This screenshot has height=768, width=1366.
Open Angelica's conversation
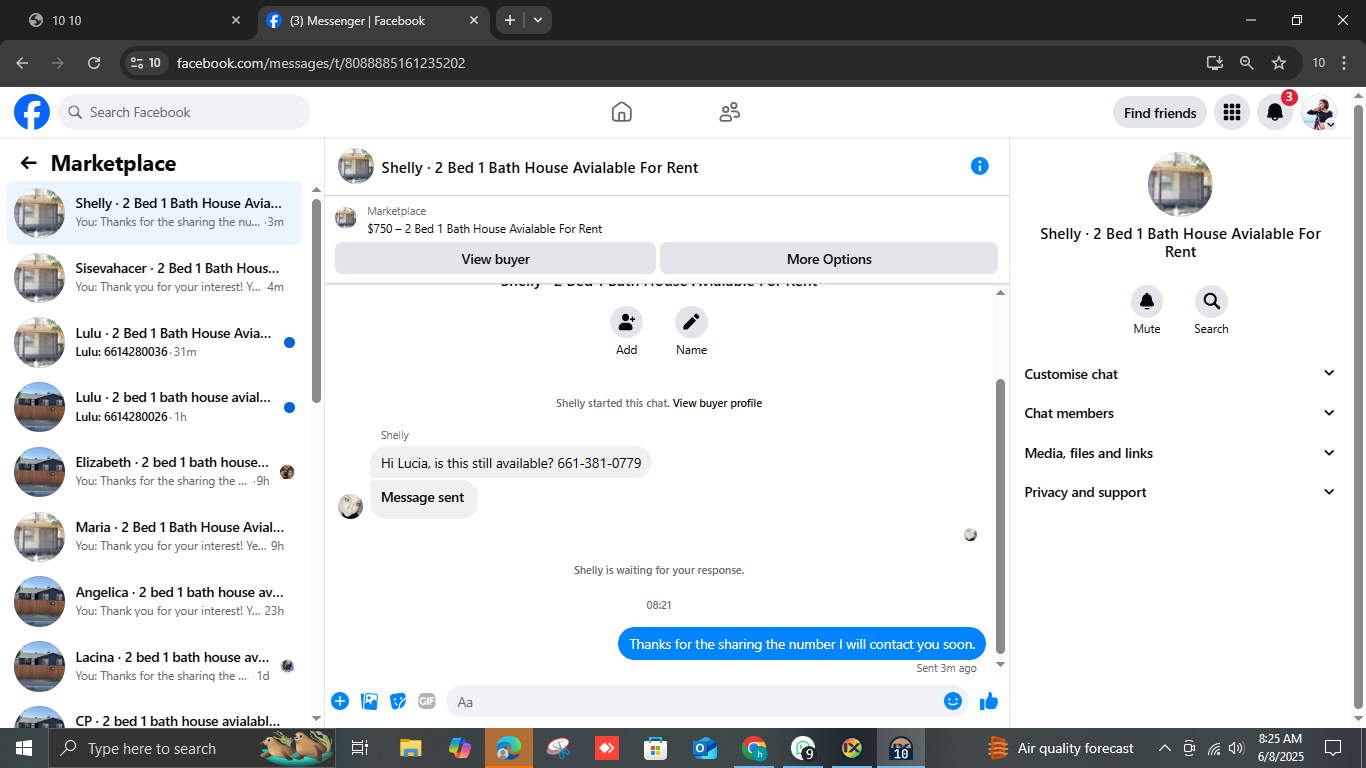click(154, 602)
